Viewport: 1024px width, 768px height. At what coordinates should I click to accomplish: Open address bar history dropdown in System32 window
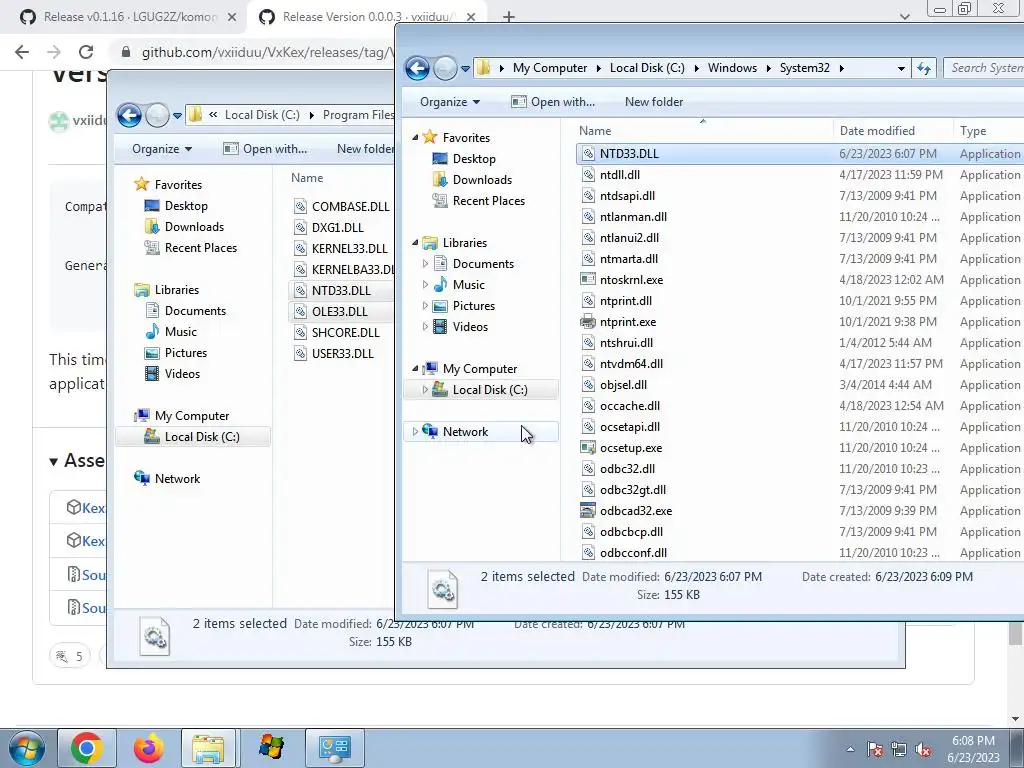coord(901,68)
